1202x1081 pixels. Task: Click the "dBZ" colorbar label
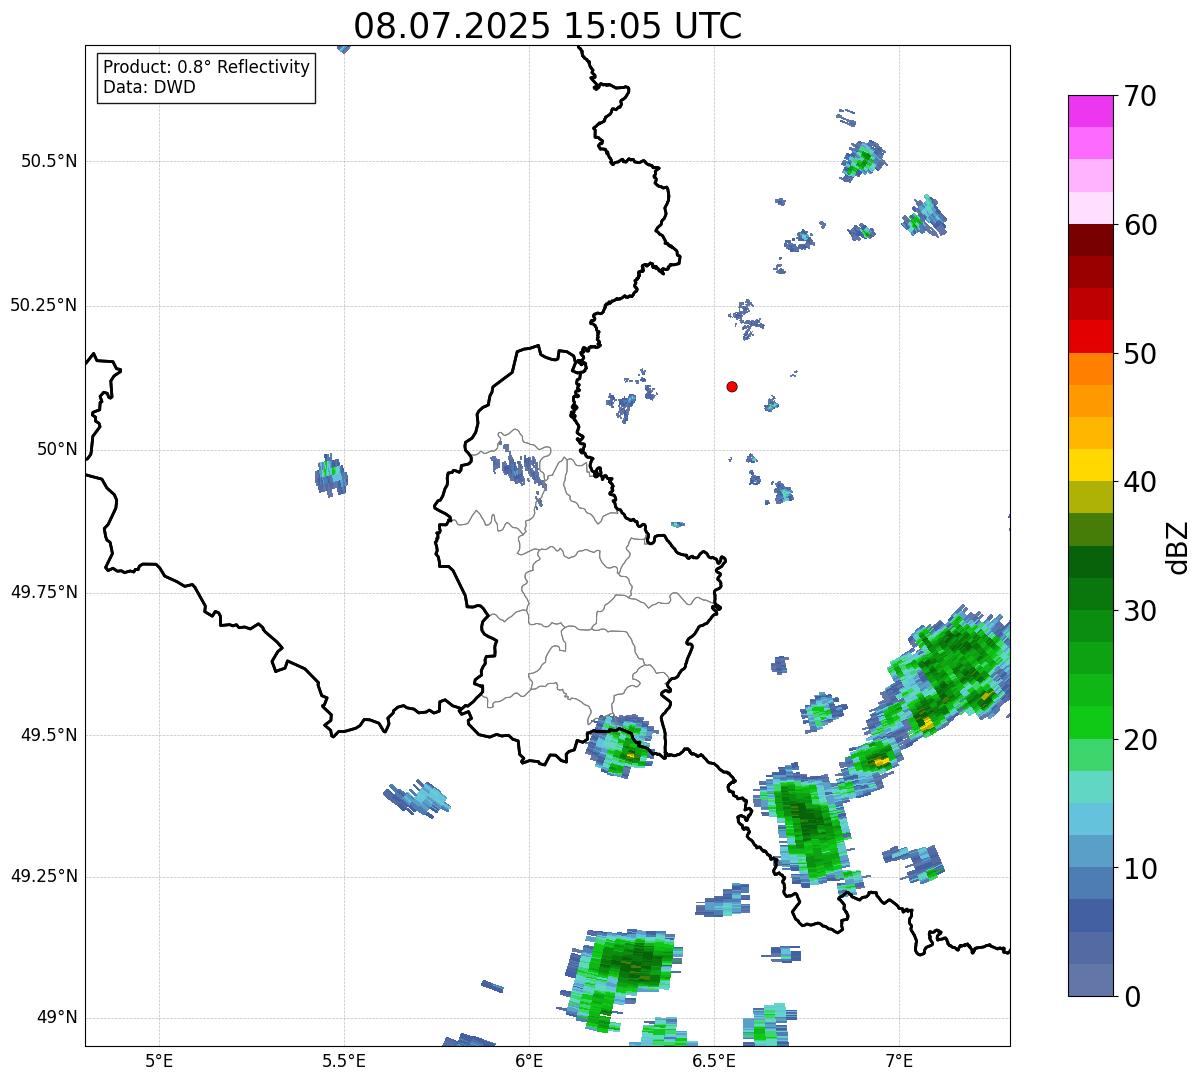(x=1177, y=546)
